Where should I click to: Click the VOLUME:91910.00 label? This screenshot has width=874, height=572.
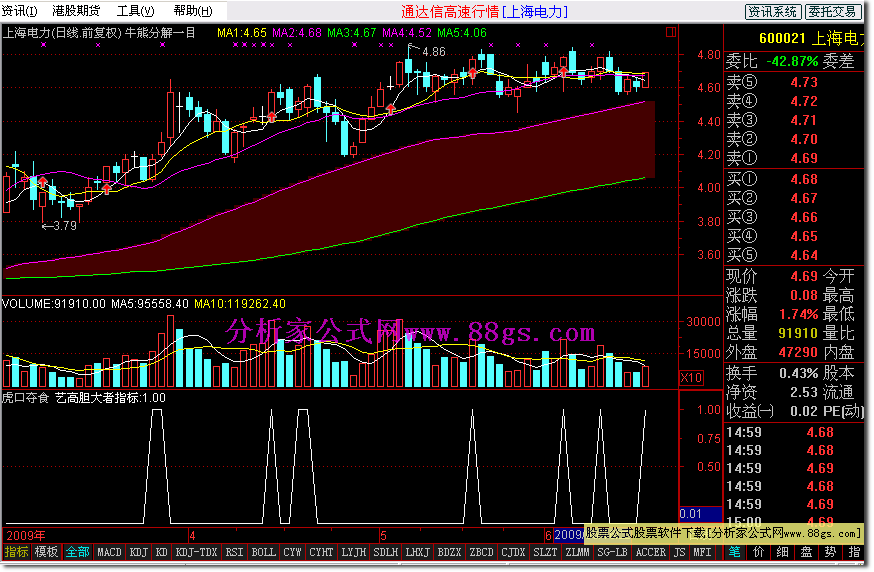tap(54, 304)
